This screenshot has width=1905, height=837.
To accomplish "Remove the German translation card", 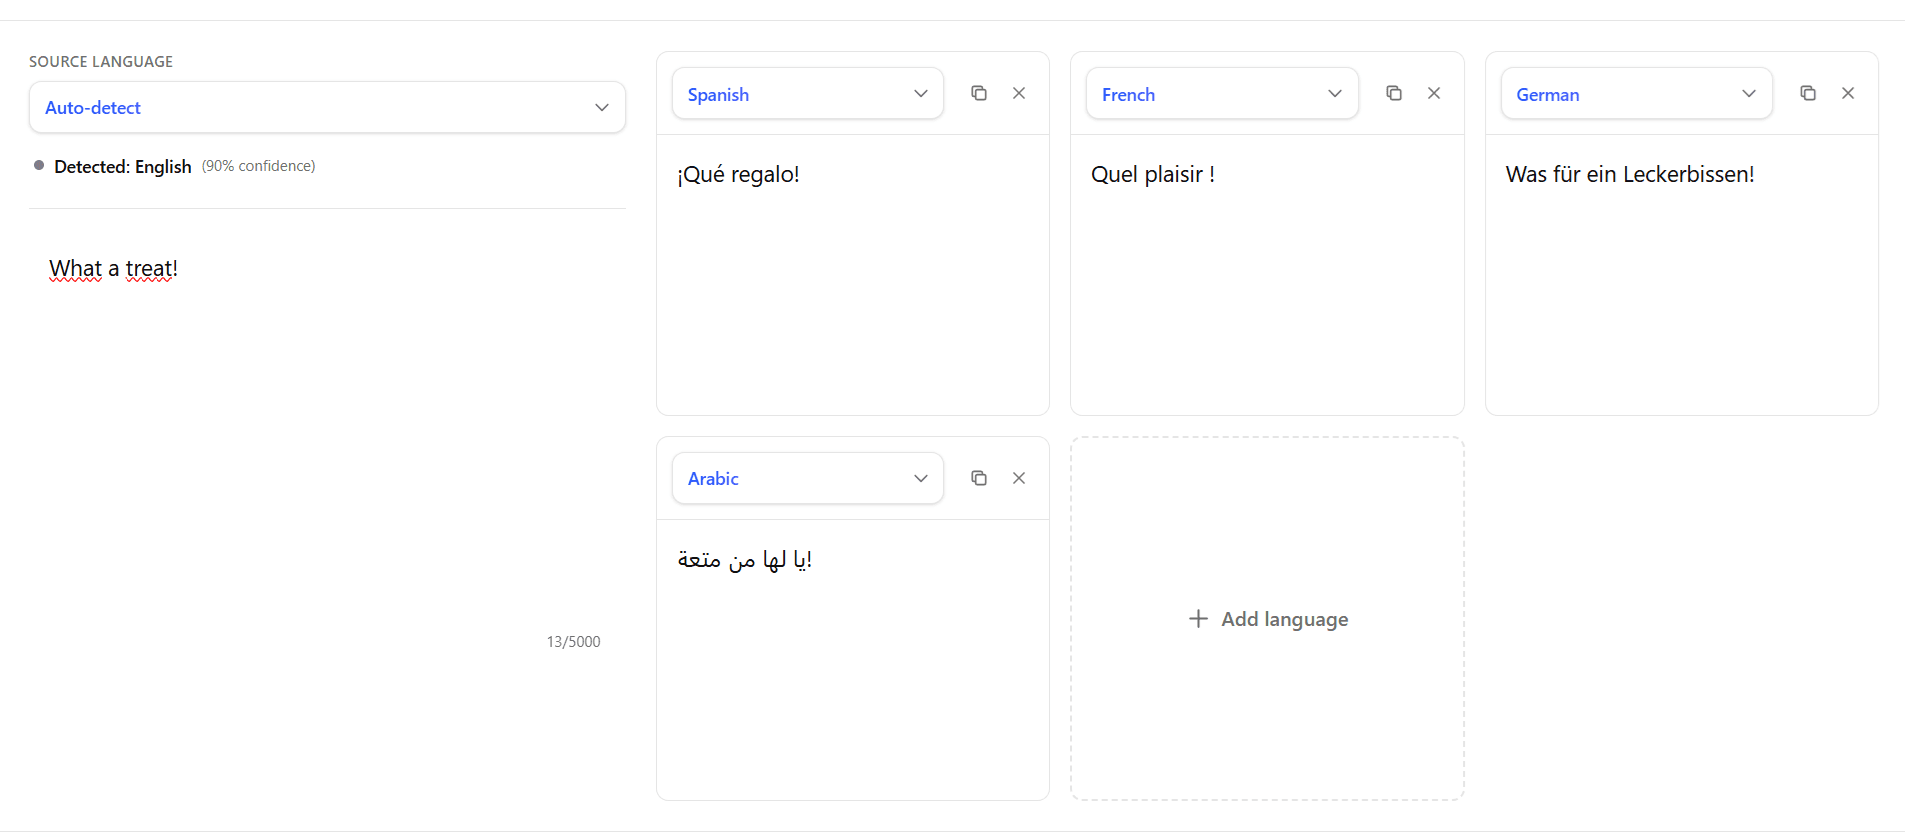I will coord(1847,93).
